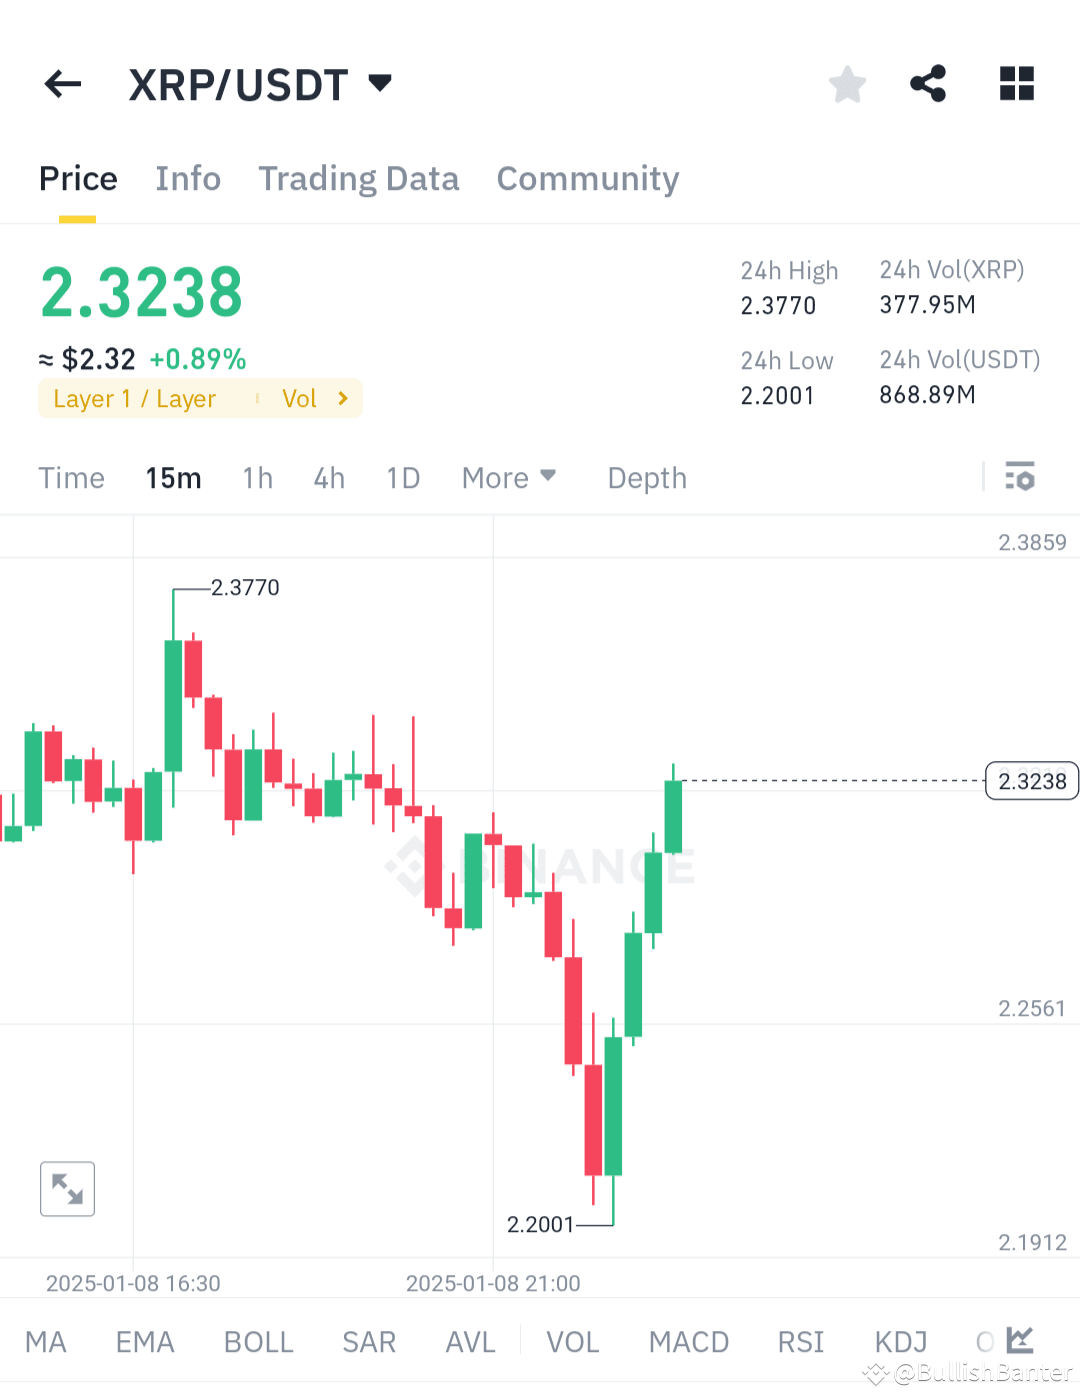Select the MACD indicator

(688, 1342)
